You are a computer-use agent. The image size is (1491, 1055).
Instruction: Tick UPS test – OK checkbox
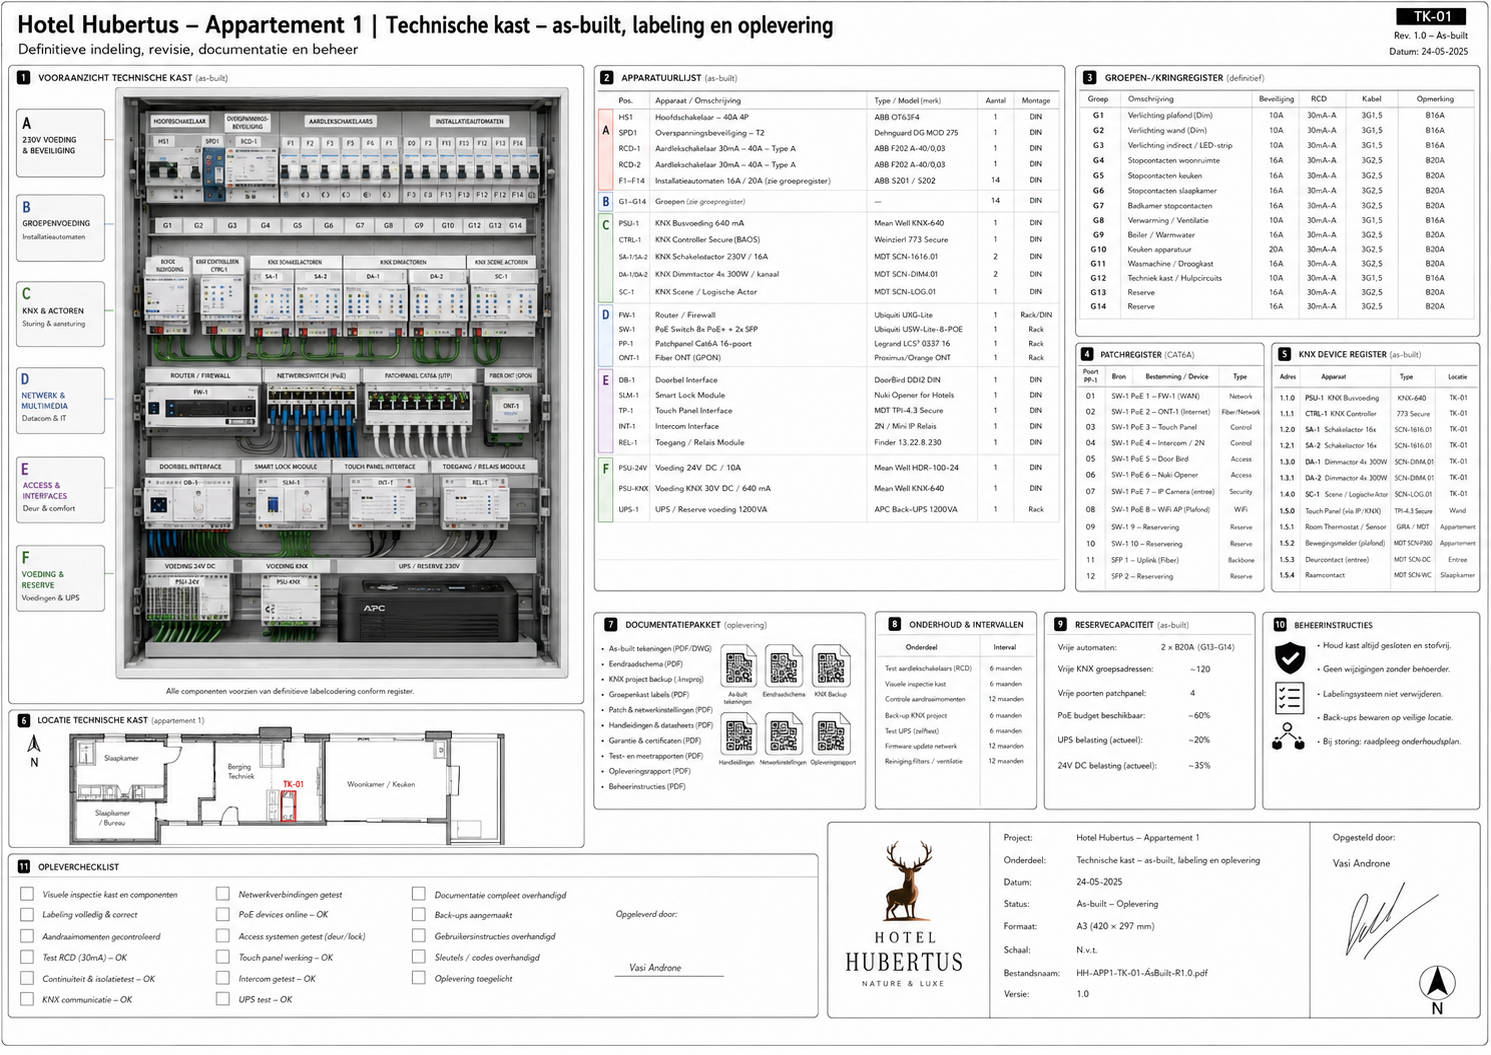tap(223, 999)
